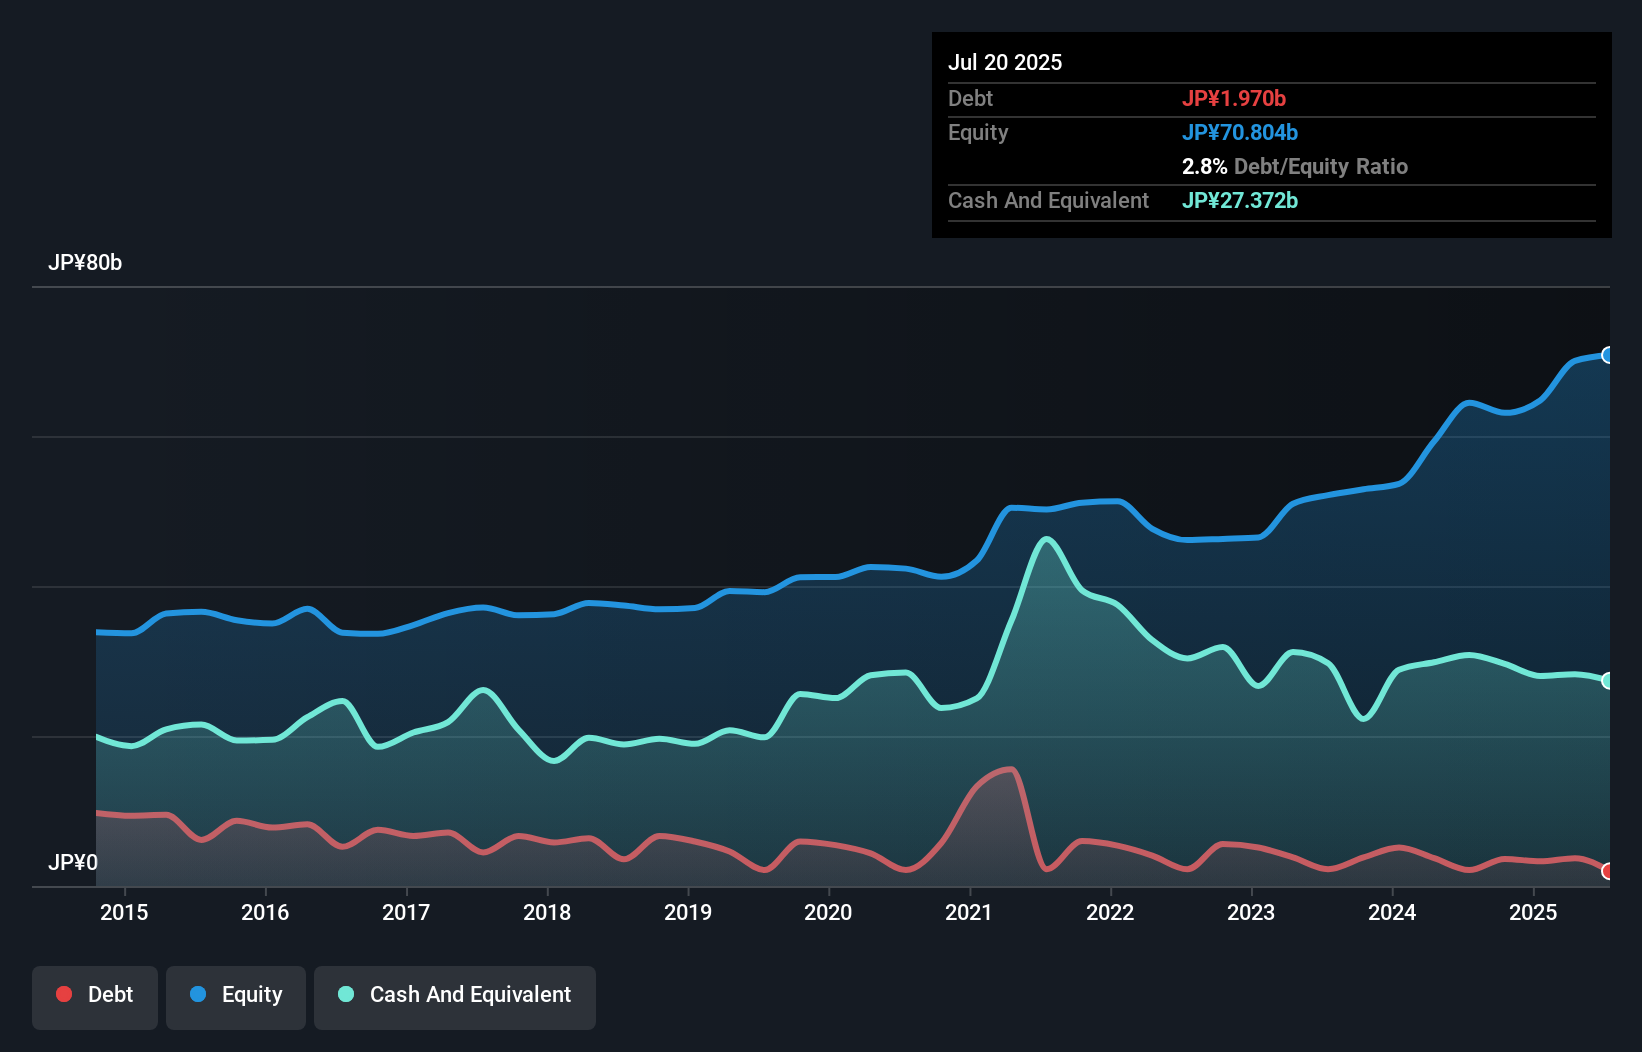Click the 2.8% Debt/Equity Ratio text
1642x1052 pixels.
click(x=1294, y=166)
